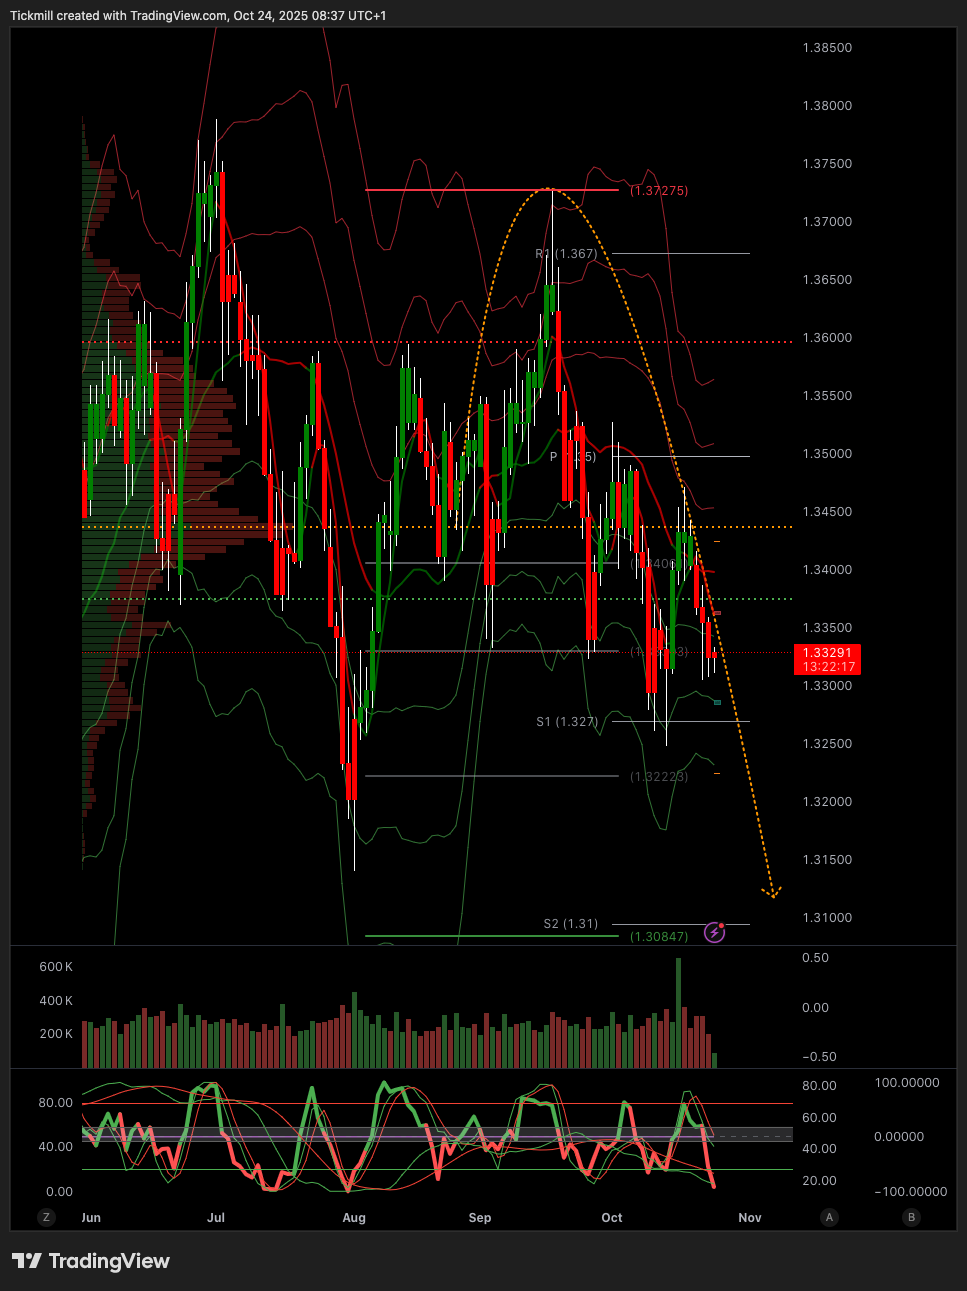The height and width of the screenshot is (1291, 967).
Task: Click the green 1.30847 support level label
Action: (659, 937)
